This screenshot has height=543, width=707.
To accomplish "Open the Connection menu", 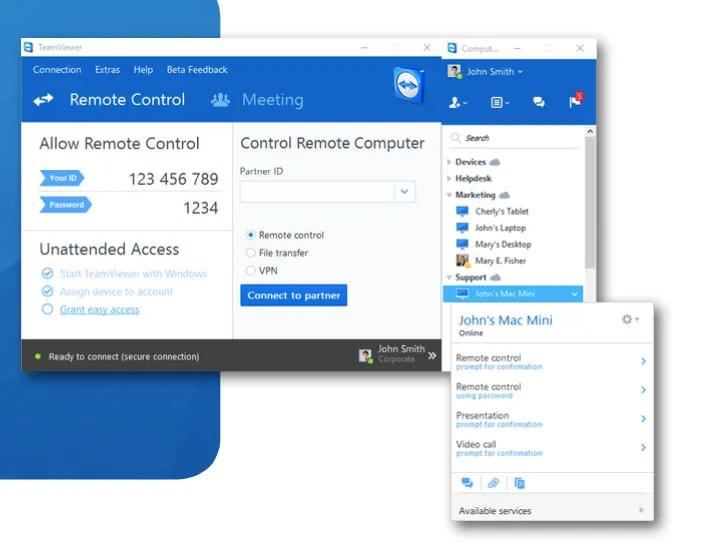I will [x=57, y=70].
